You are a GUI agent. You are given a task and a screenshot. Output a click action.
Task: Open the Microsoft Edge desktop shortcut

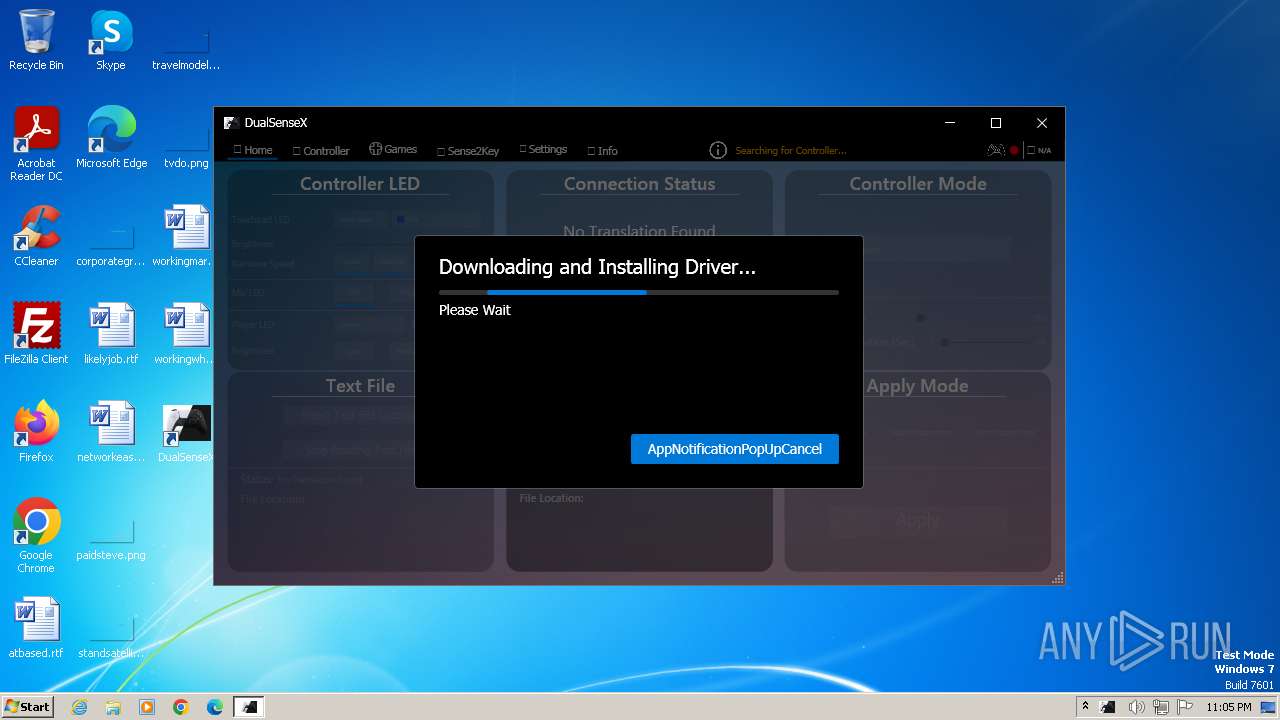111,139
